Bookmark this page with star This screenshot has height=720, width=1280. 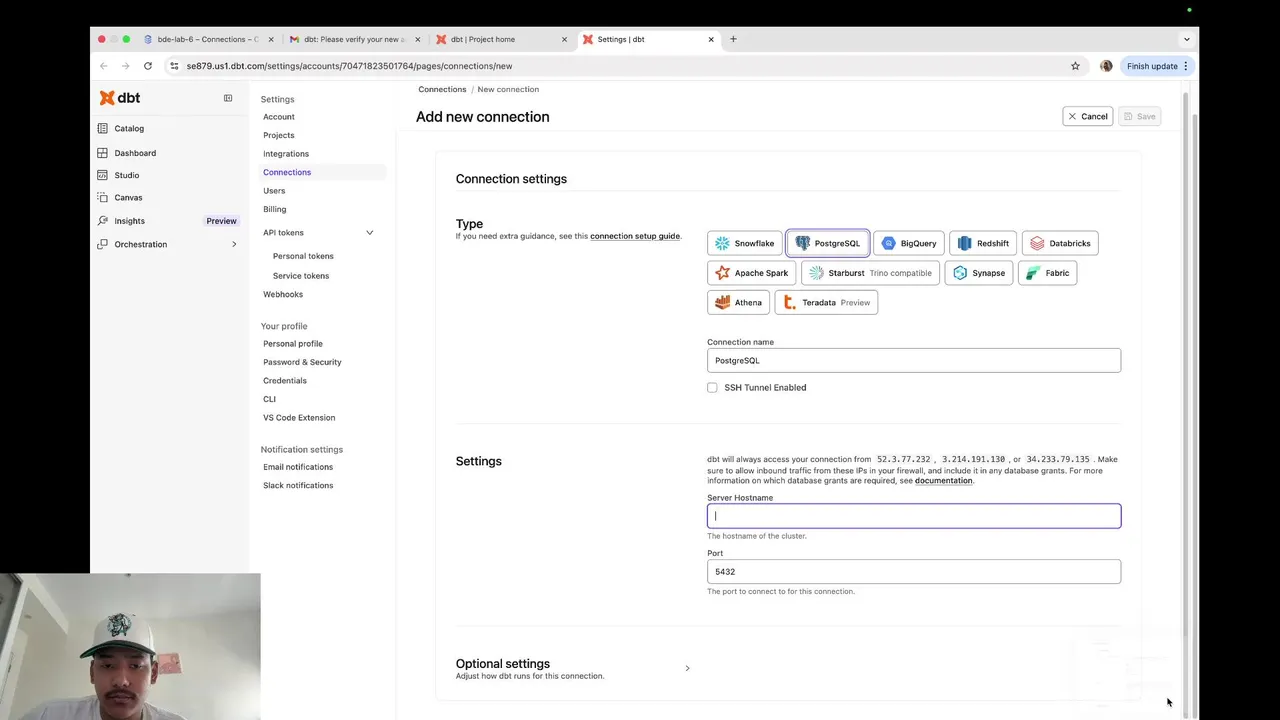coord(1076,66)
